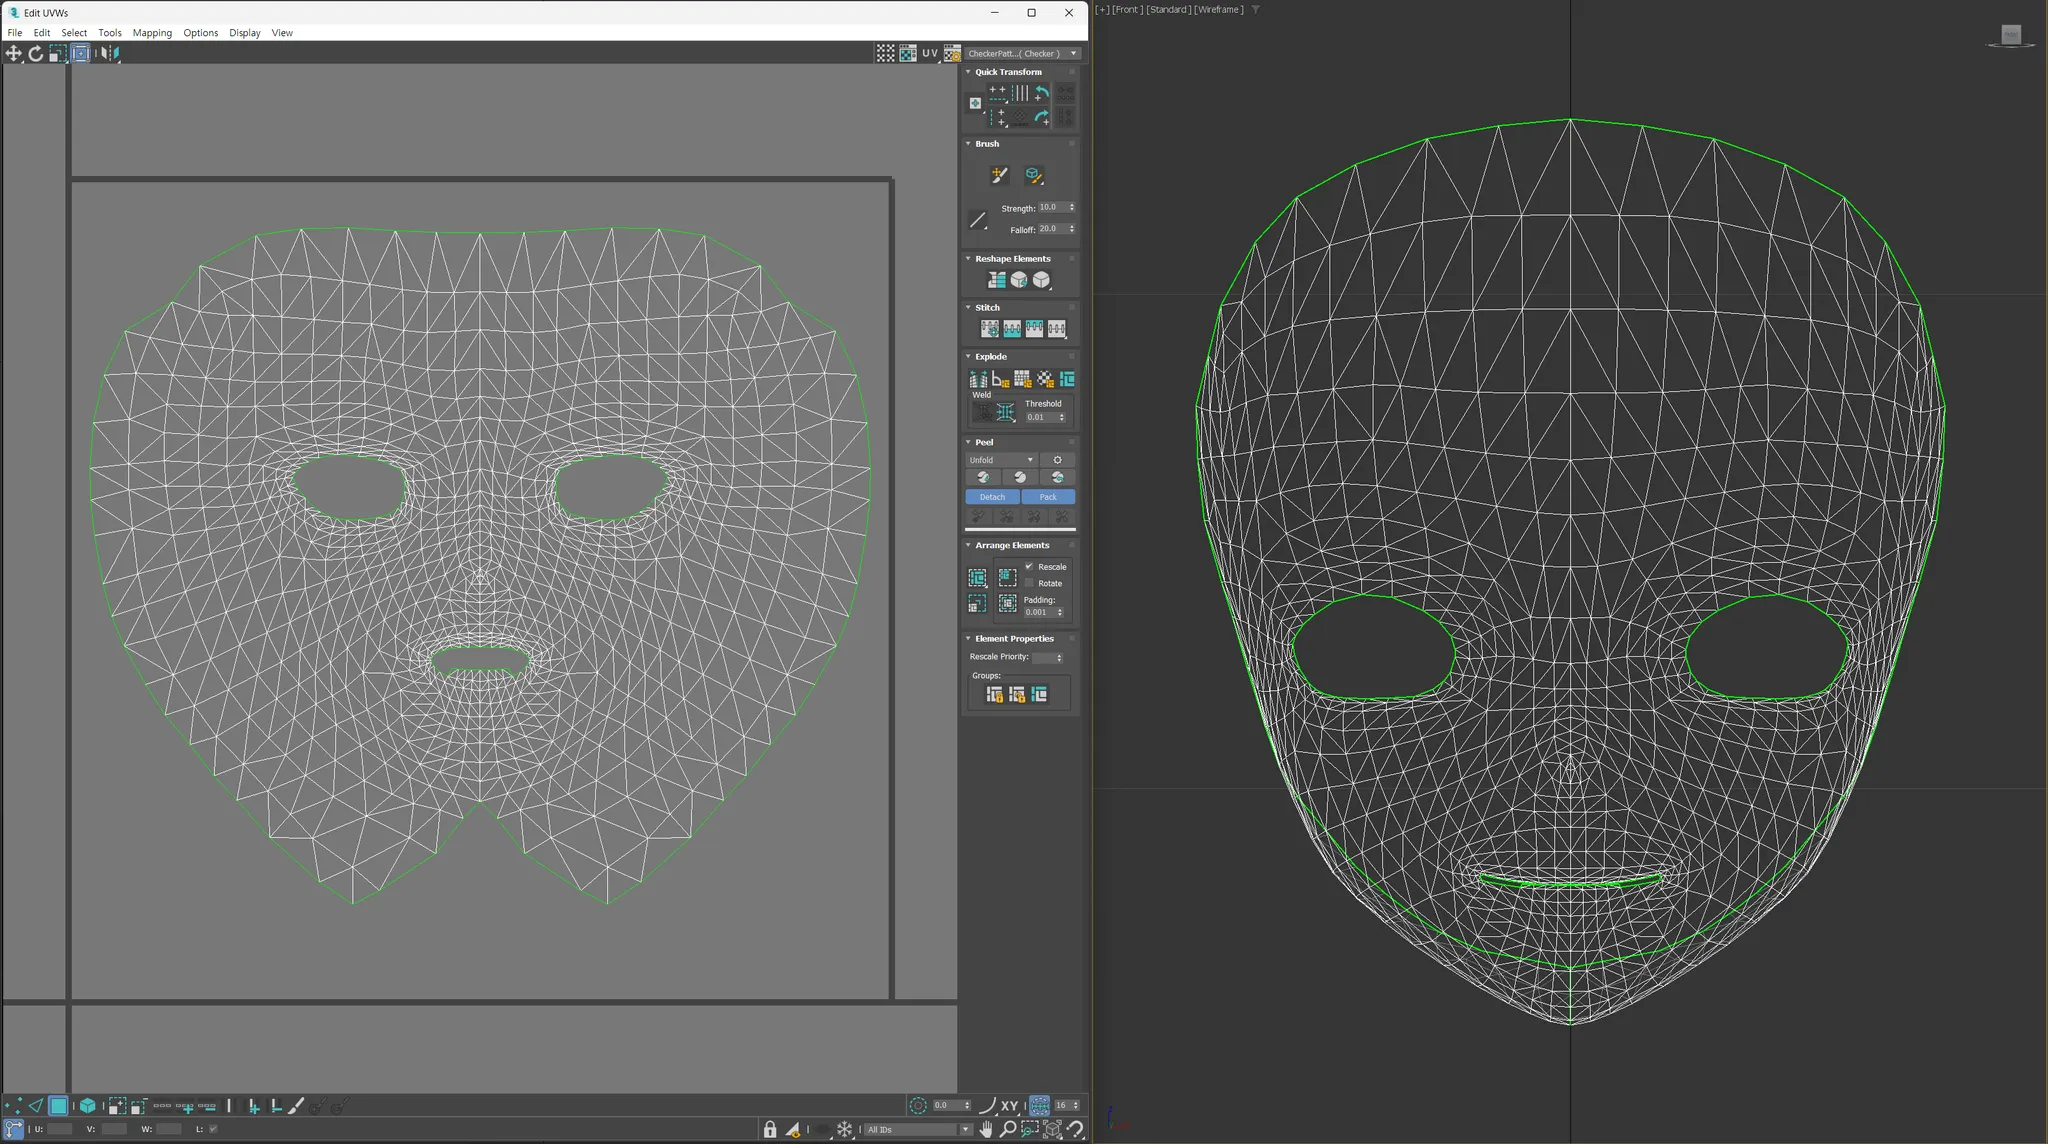Choose the Rotate tool in top toolbar
The width and height of the screenshot is (2048, 1144).
[x=36, y=54]
